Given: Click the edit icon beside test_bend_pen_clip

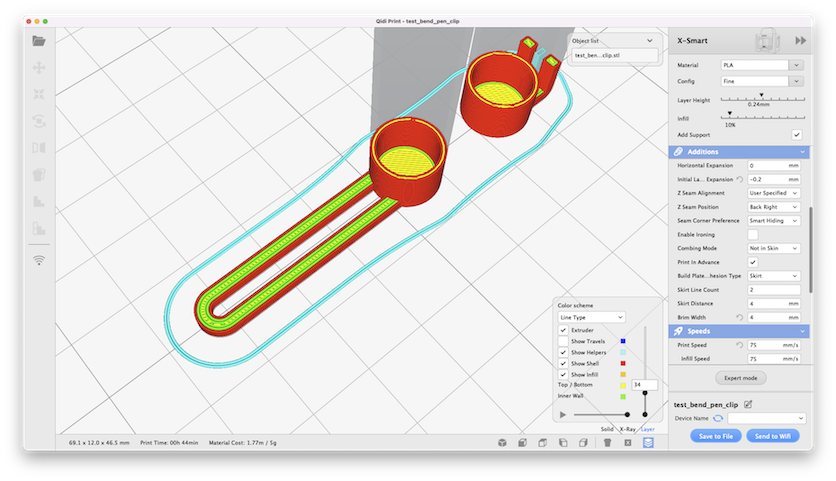Looking at the screenshot, I should pos(748,404).
